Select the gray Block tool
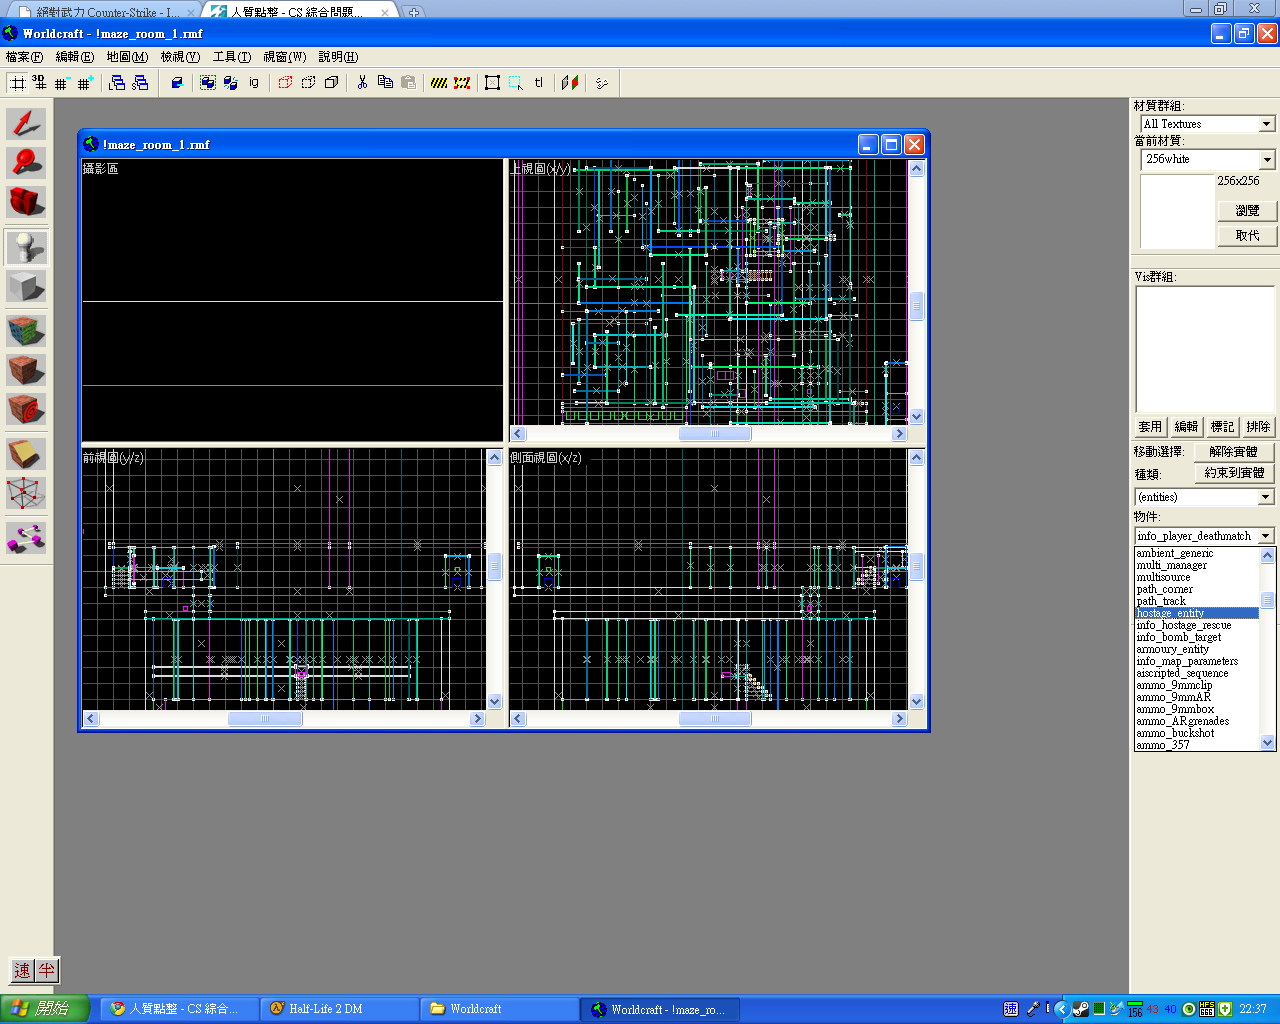Image resolution: width=1280 pixels, height=1024 pixels. (x=26, y=288)
